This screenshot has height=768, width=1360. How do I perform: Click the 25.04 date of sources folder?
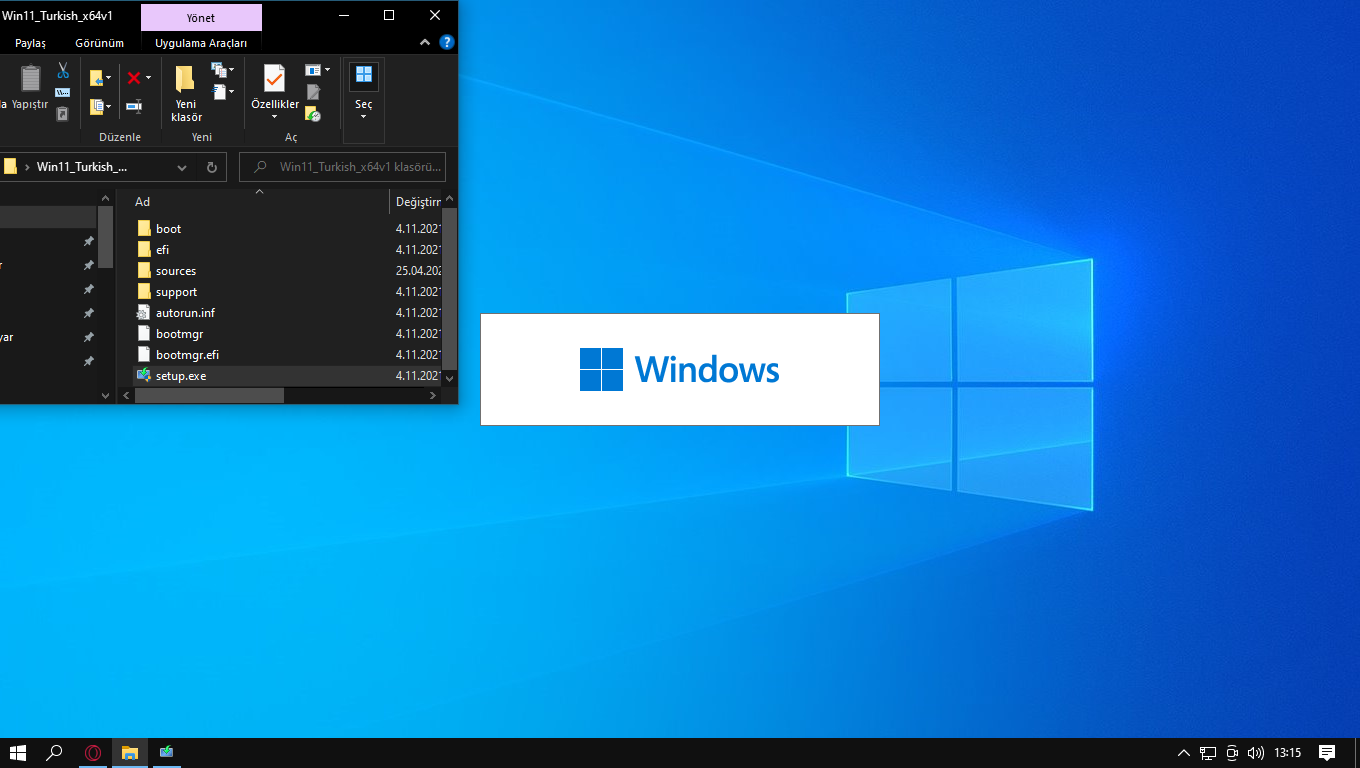[418, 271]
